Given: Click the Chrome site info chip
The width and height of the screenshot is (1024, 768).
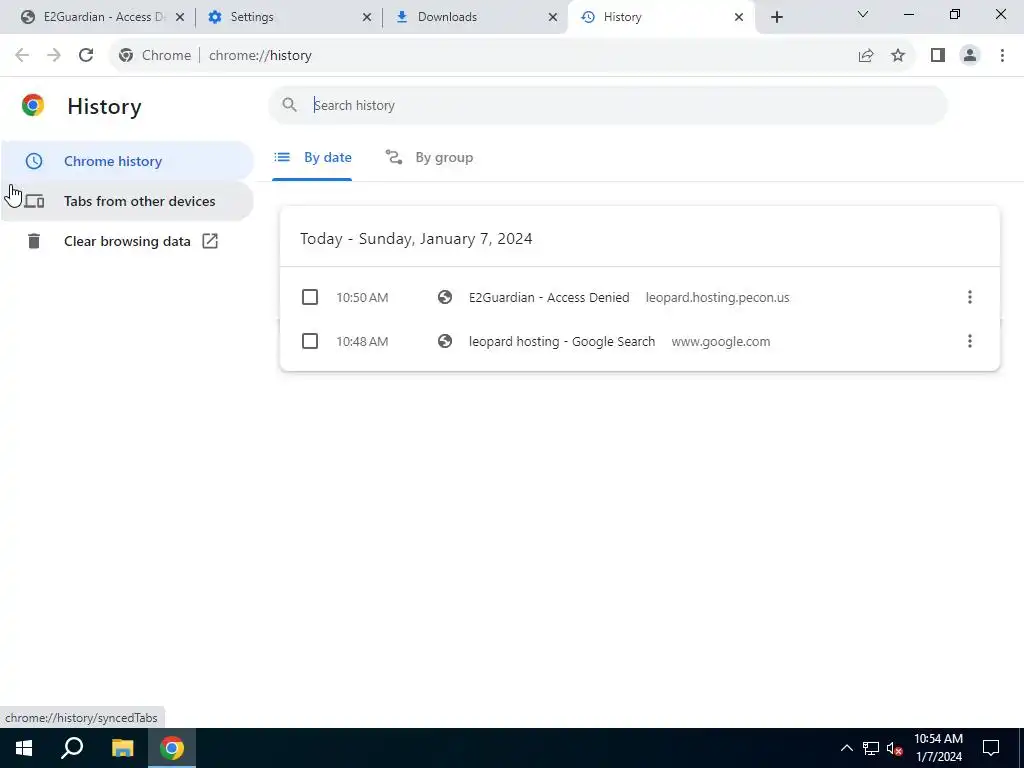Looking at the screenshot, I should (155, 56).
